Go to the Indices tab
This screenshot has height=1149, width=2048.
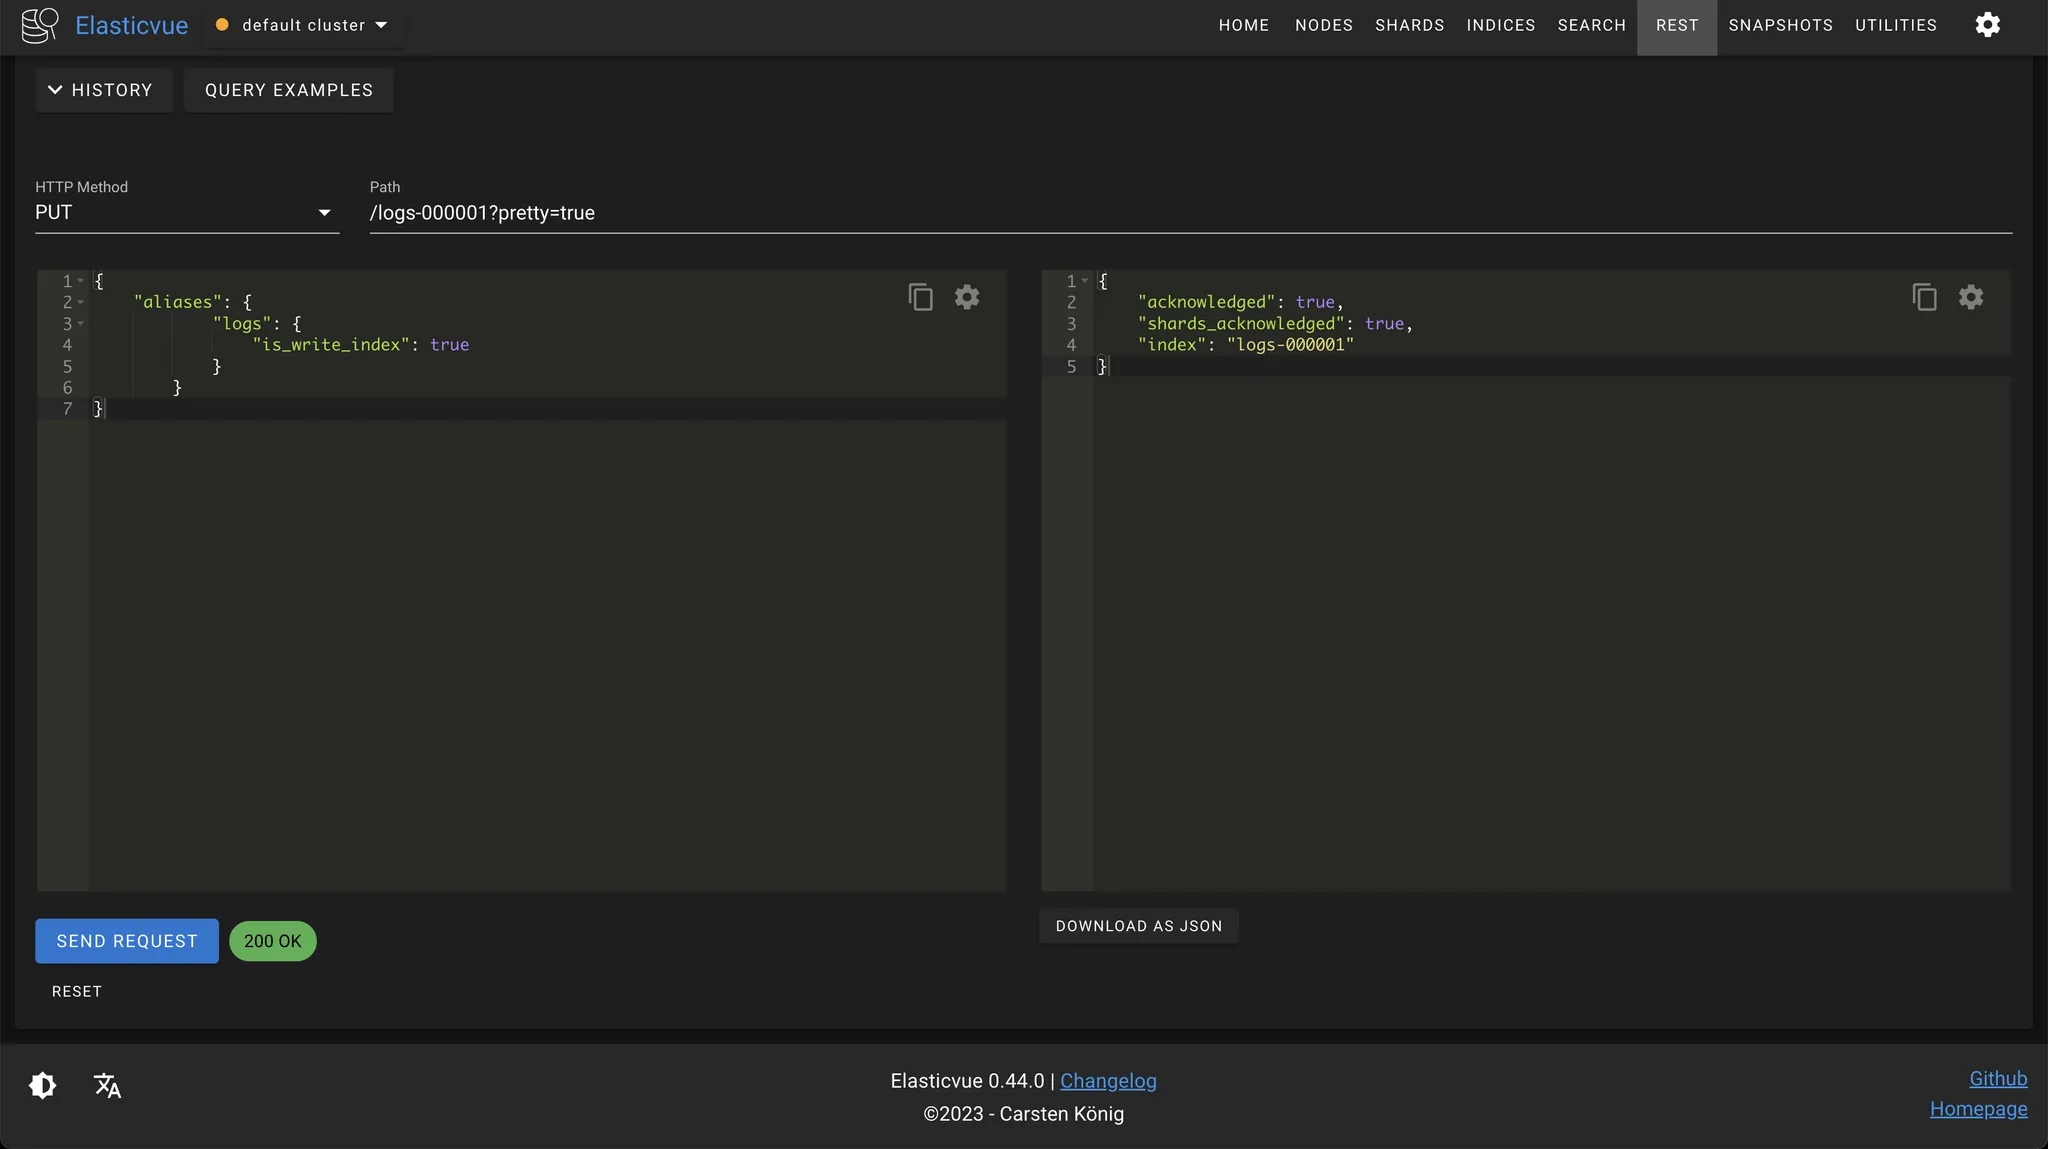(1500, 25)
